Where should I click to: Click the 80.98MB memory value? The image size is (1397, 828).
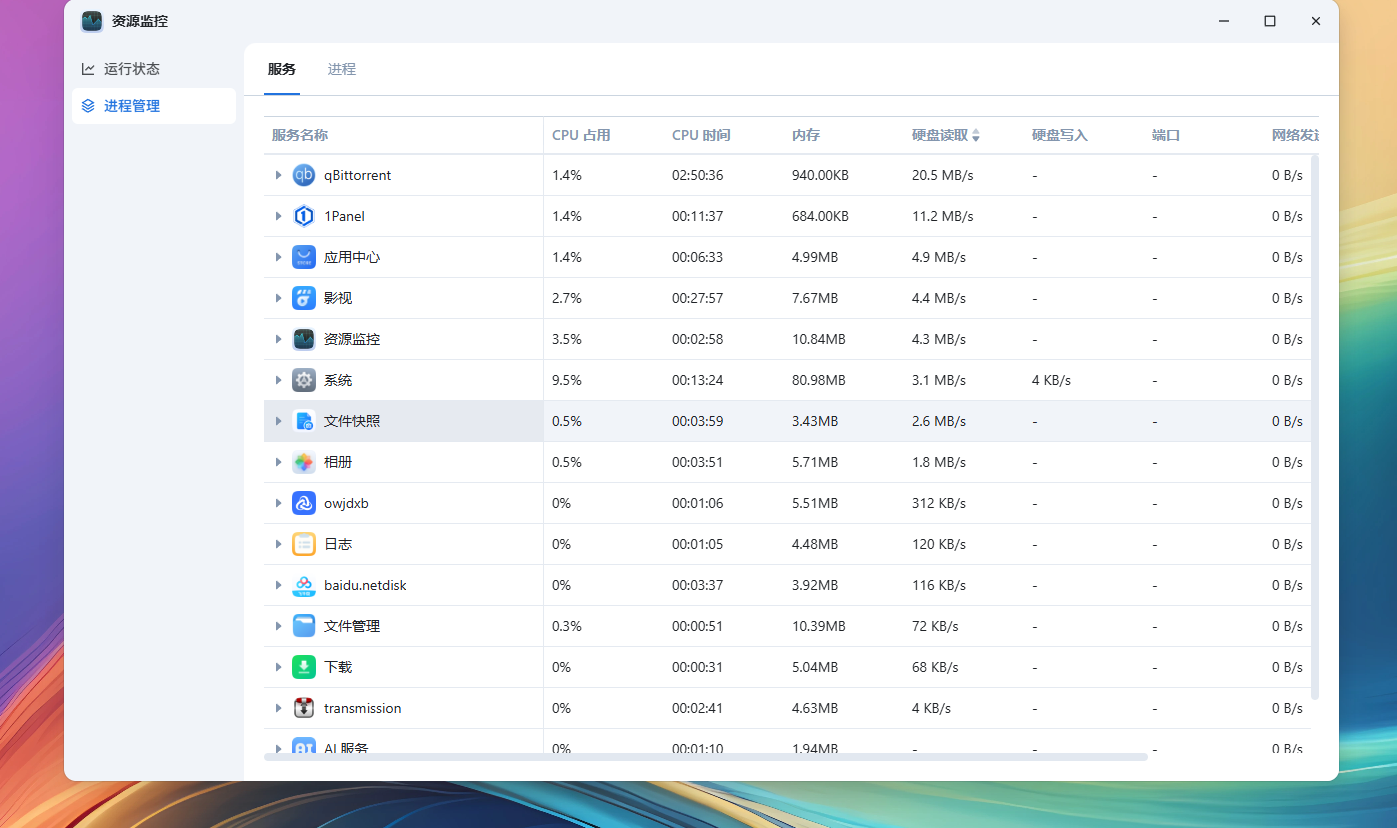[x=819, y=380]
